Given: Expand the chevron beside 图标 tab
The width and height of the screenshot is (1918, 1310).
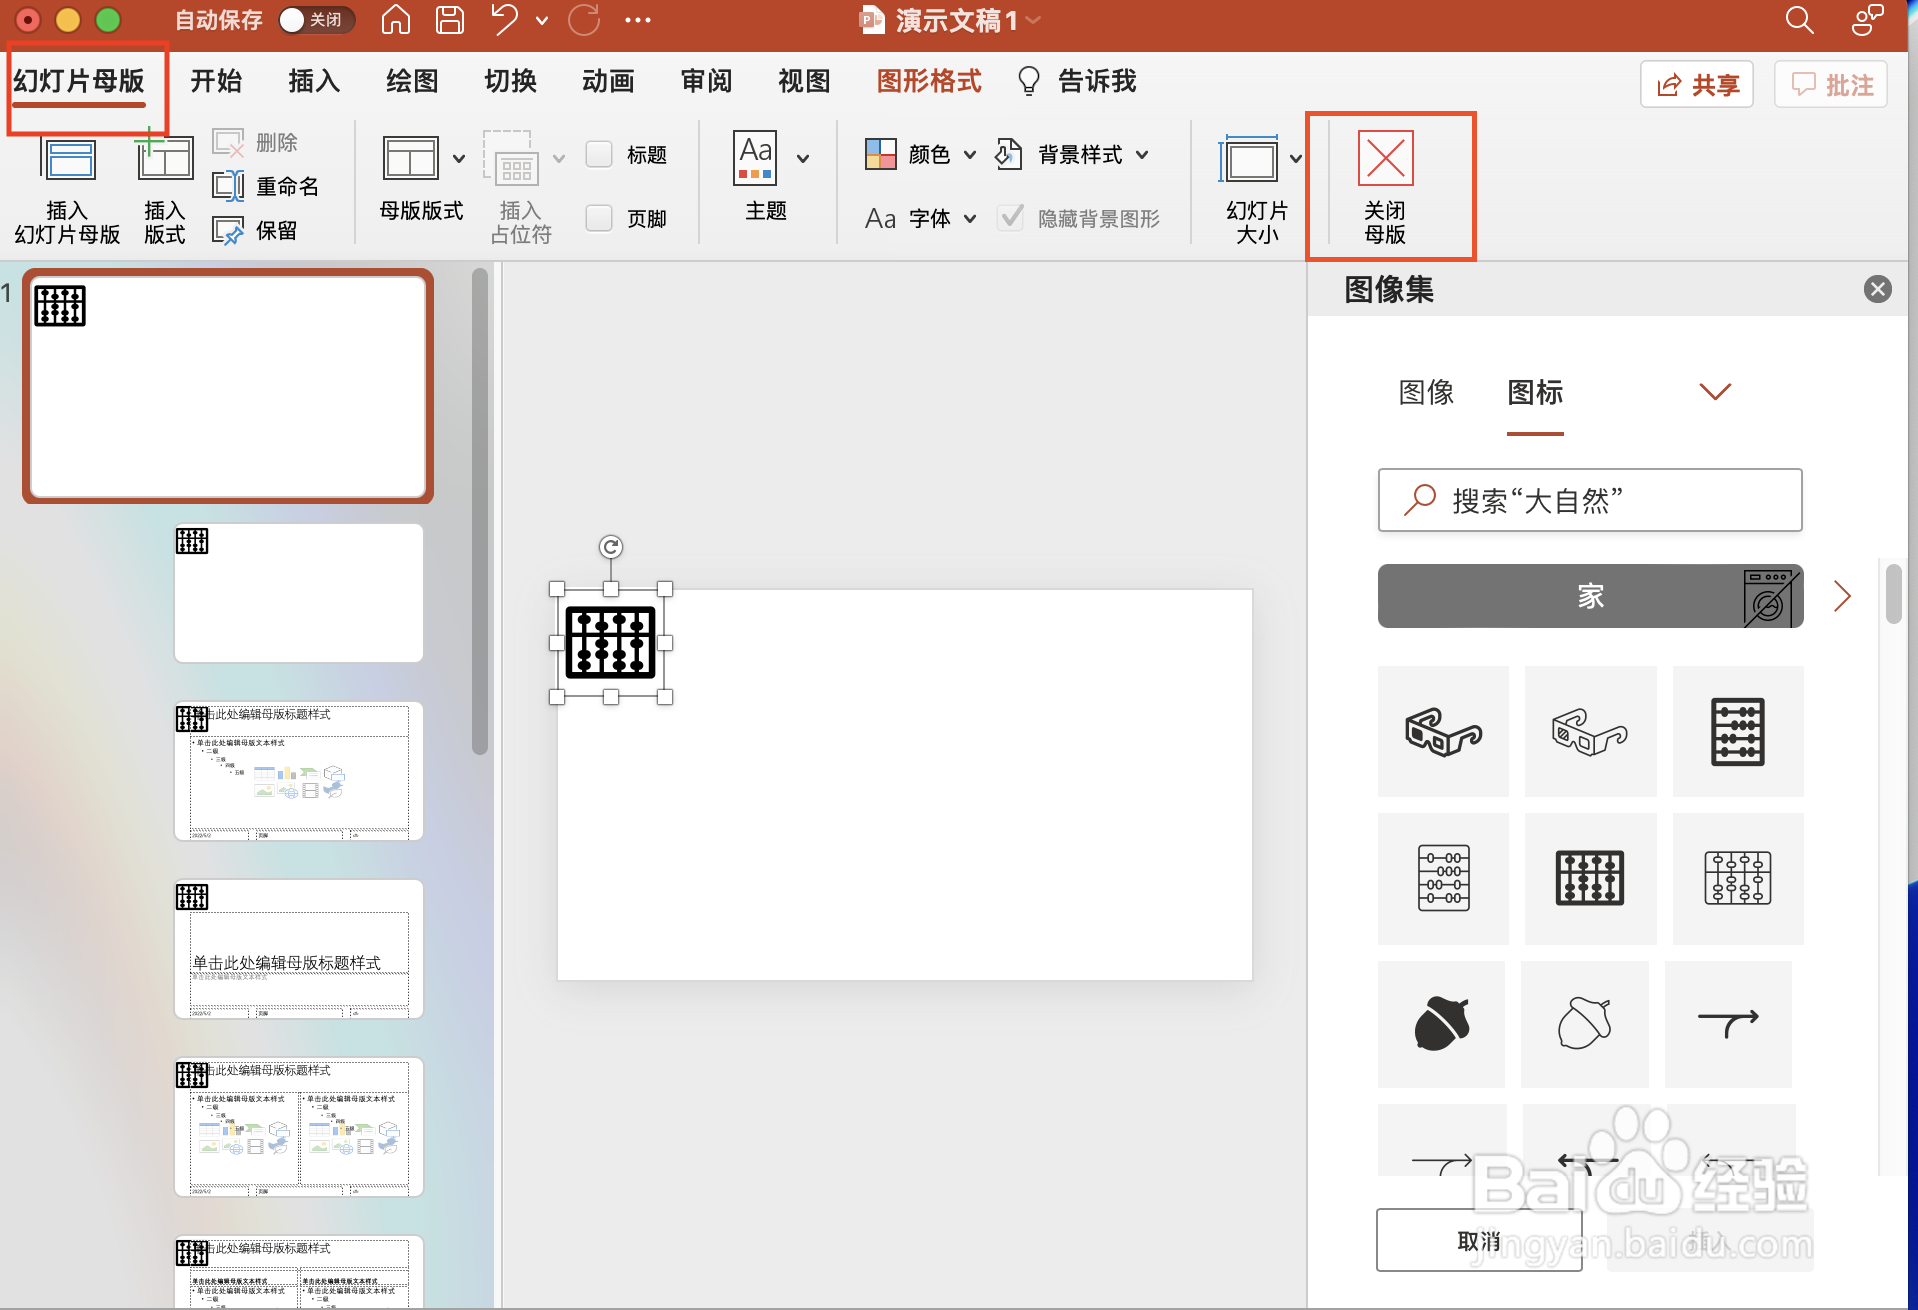Looking at the screenshot, I should point(1714,391).
